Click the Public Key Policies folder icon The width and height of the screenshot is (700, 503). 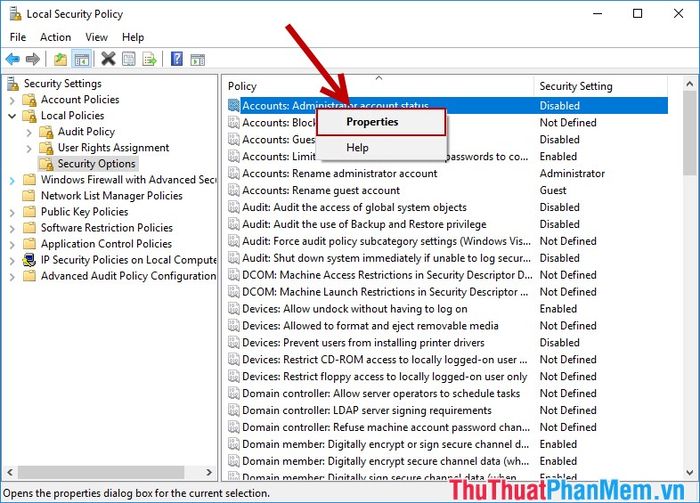click(x=29, y=212)
